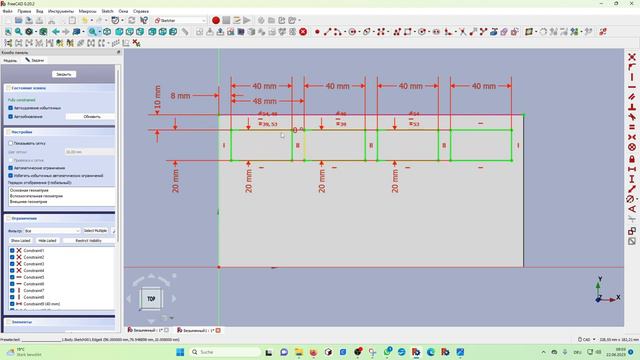Select the external geometry tool
The width and height of the screenshot is (640, 360).
[493, 31]
